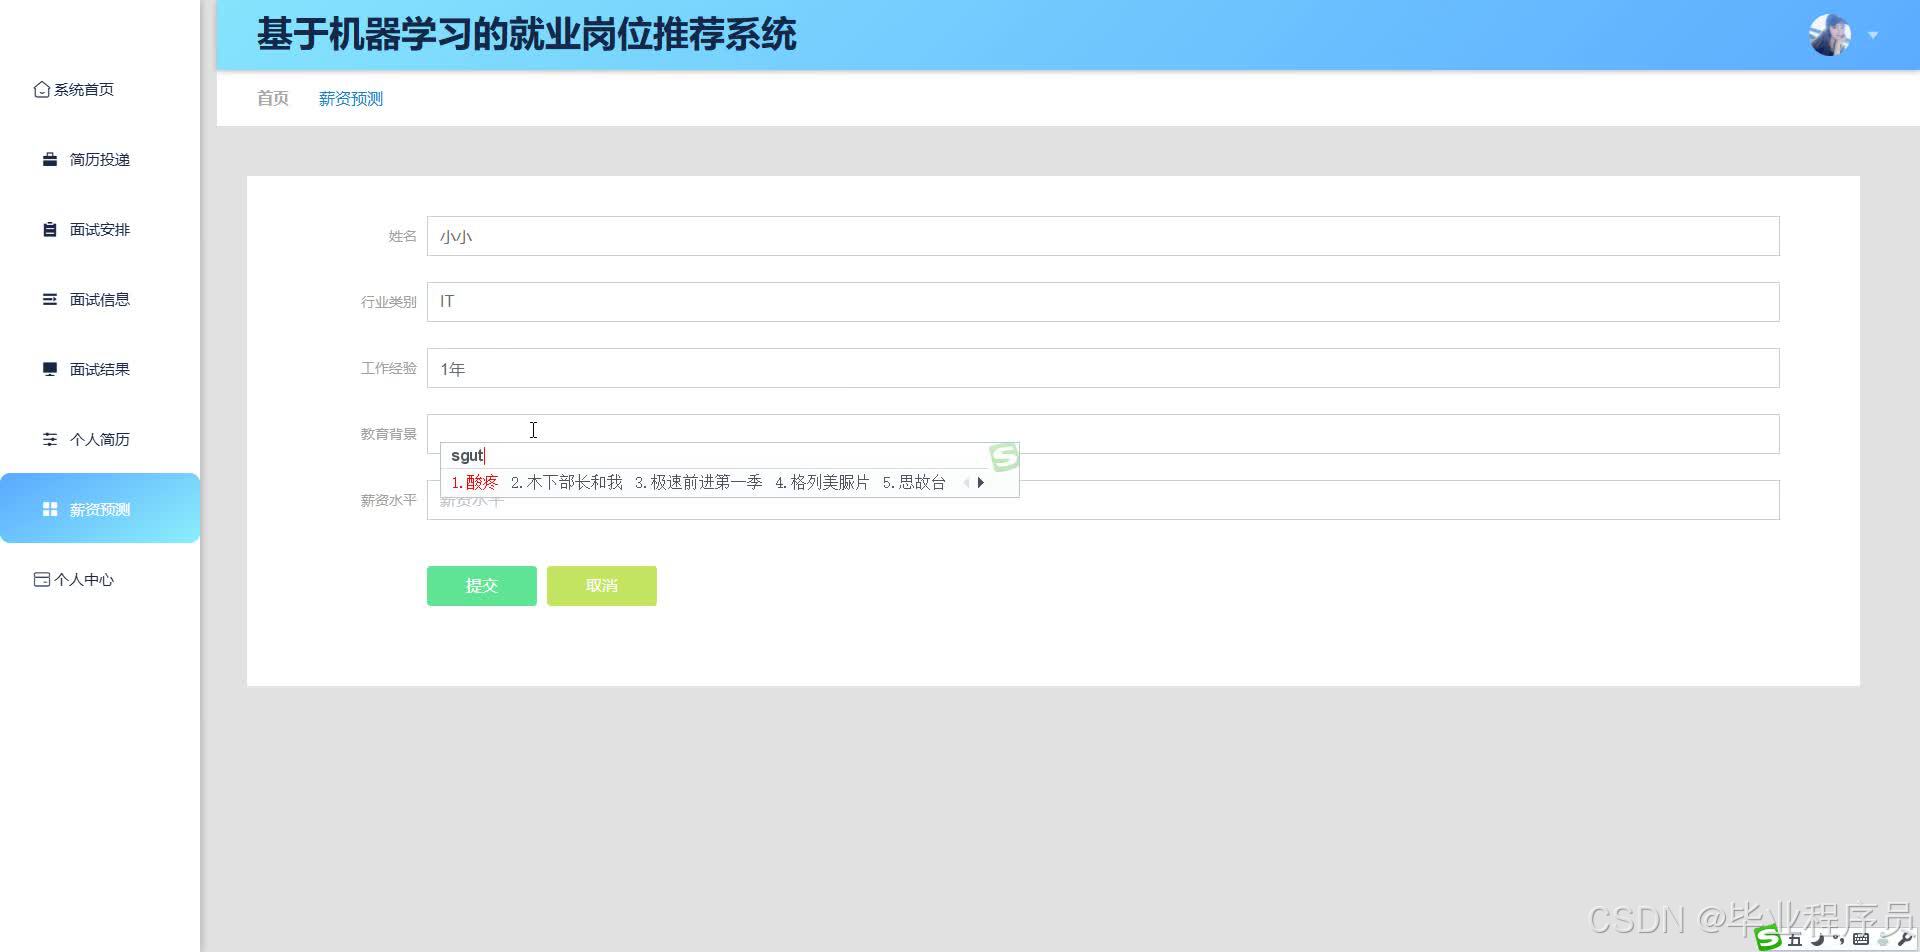Show previous page of IME candidates
1920x952 pixels.
point(966,483)
